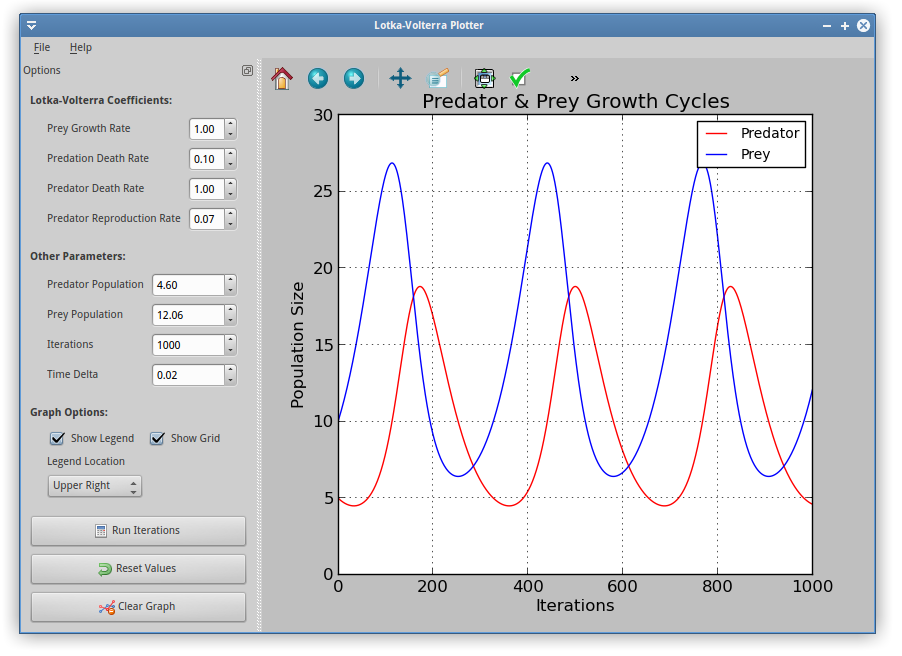Open the edit axis parameters icon
The height and width of the screenshot is (656, 902).
coord(438,78)
